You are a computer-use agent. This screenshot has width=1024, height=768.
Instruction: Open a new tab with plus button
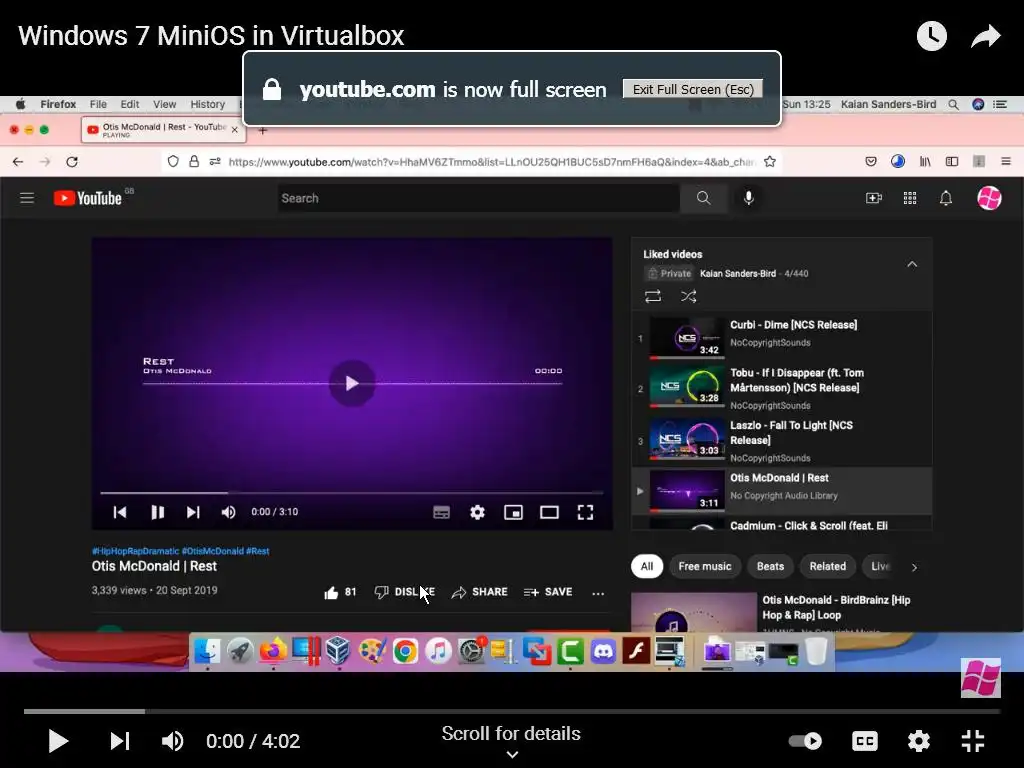263,131
